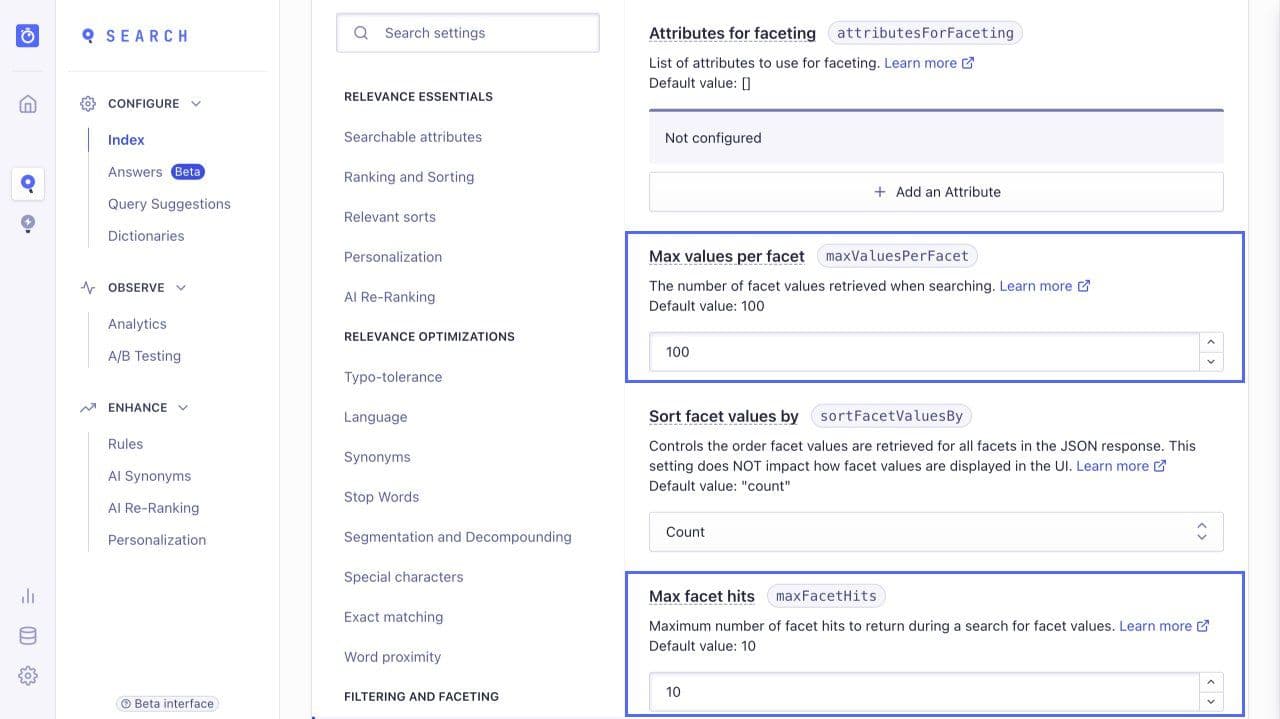Open Analytics under Observe
This screenshot has width=1280, height=719.
[x=137, y=324]
